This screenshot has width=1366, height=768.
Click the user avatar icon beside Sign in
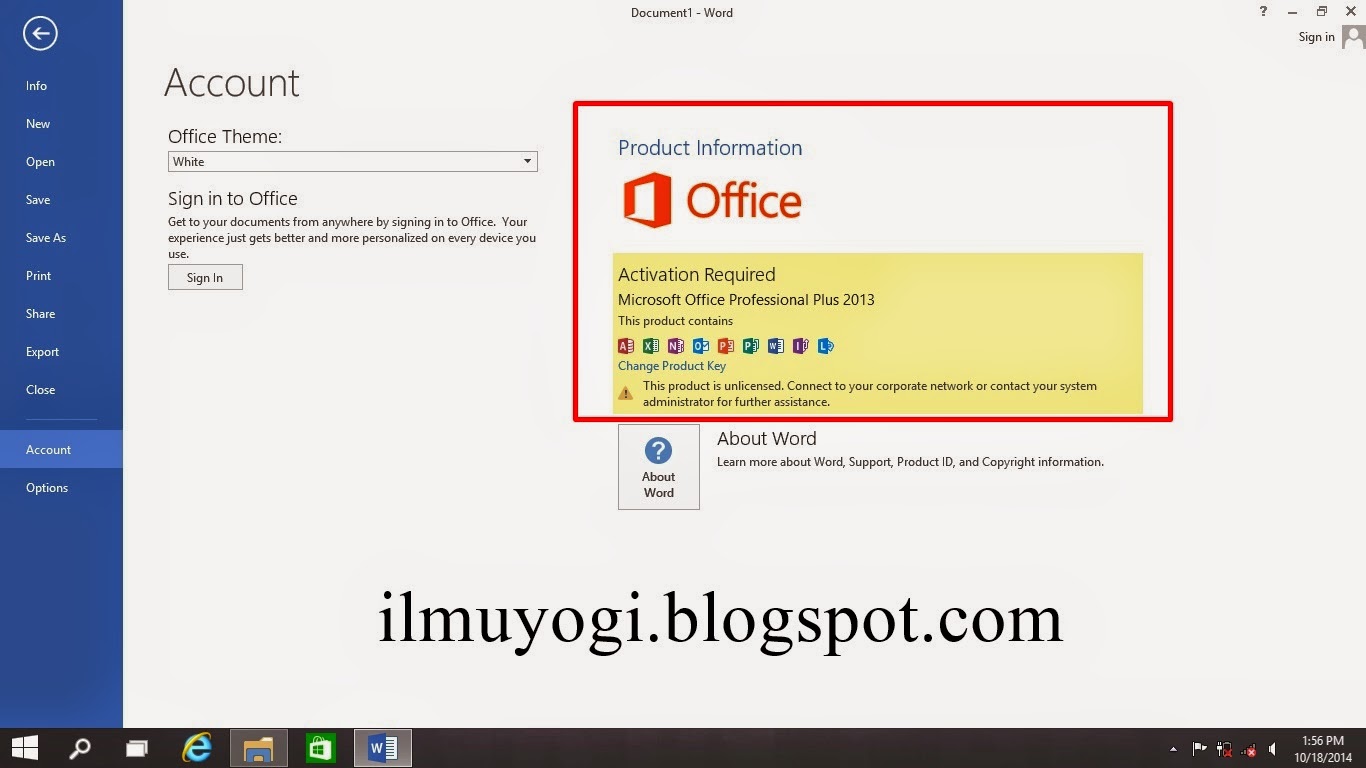click(1353, 37)
